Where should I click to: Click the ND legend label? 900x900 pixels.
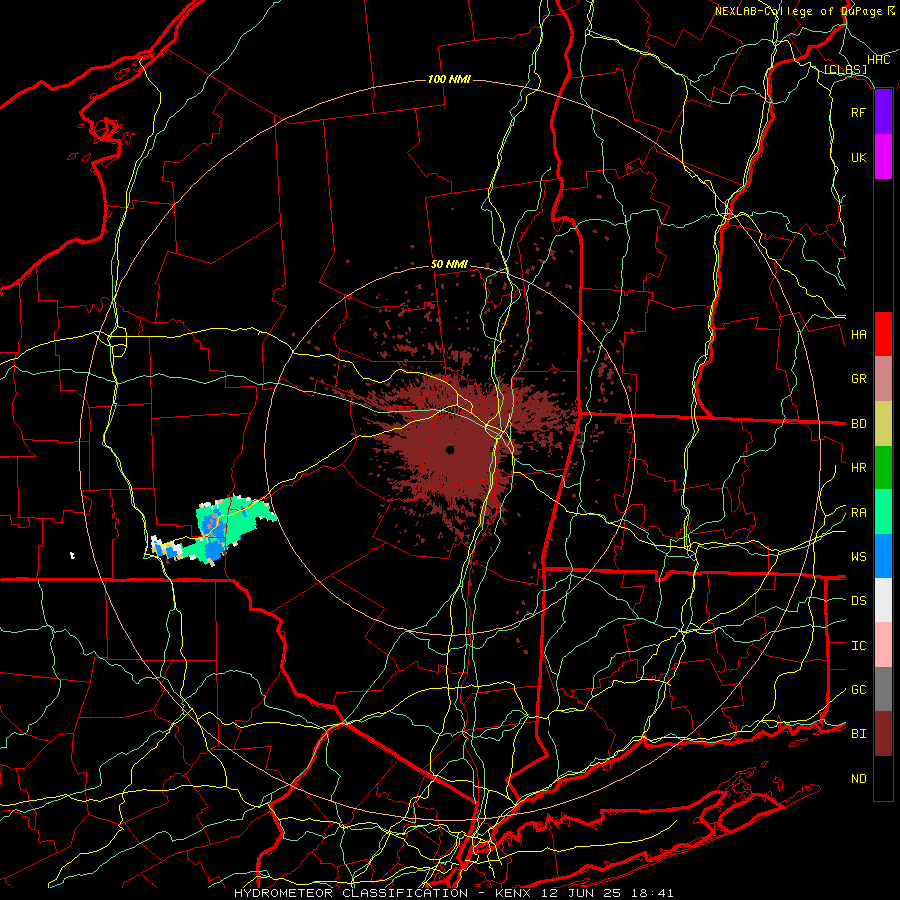pyautogui.click(x=858, y=779)
